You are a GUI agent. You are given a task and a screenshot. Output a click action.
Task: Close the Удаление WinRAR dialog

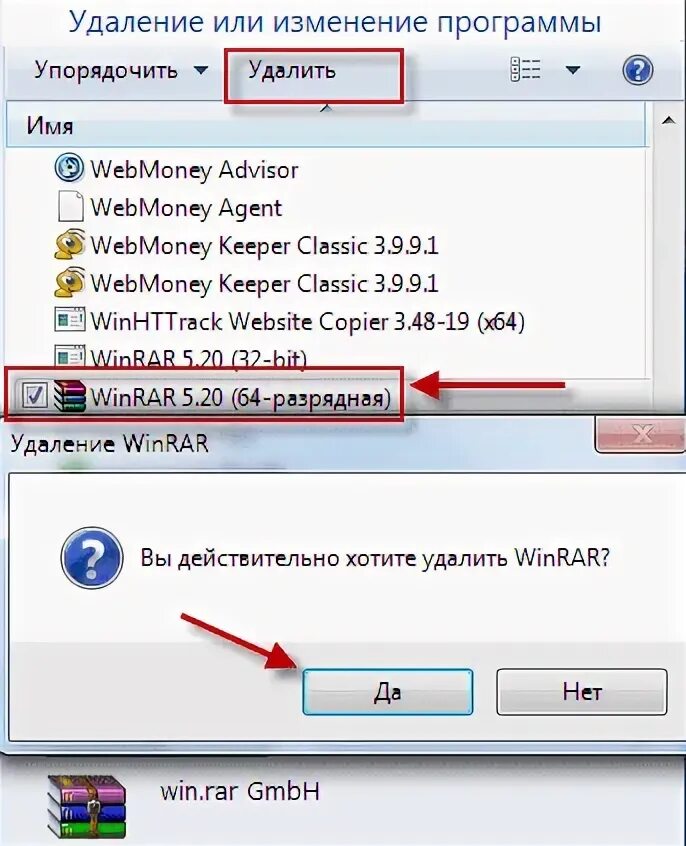click(x=640, y=434)
